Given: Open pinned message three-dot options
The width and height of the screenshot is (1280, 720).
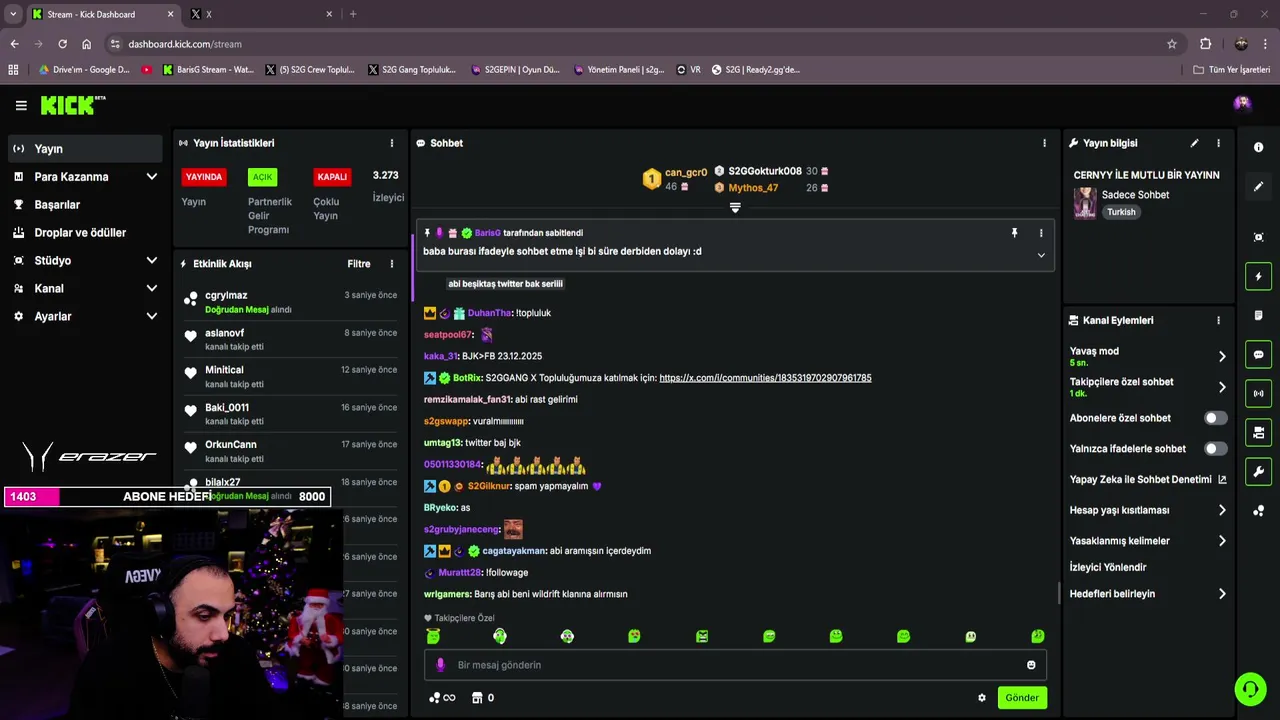Looking at the screenshot, I should tap(1041, 233).
